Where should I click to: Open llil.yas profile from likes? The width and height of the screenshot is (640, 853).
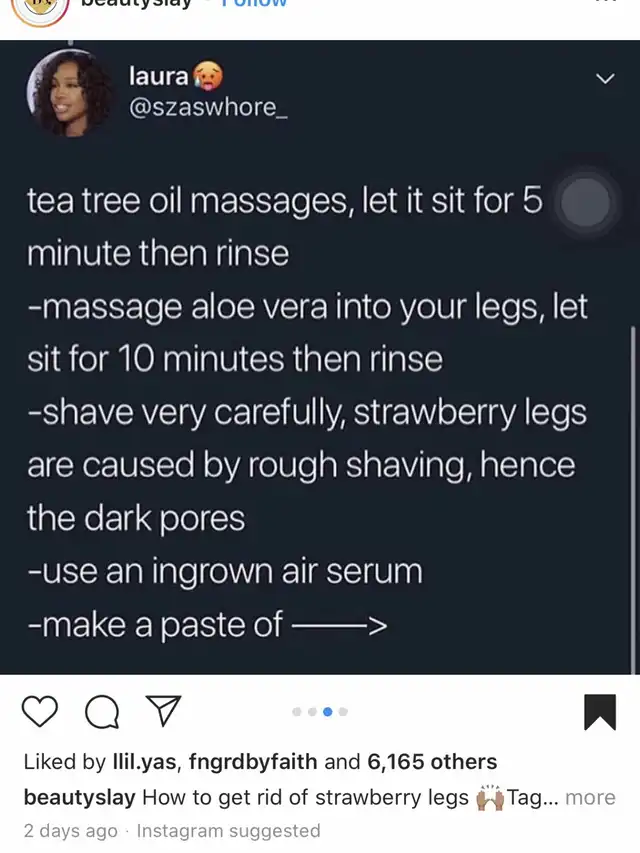point(144,762)
